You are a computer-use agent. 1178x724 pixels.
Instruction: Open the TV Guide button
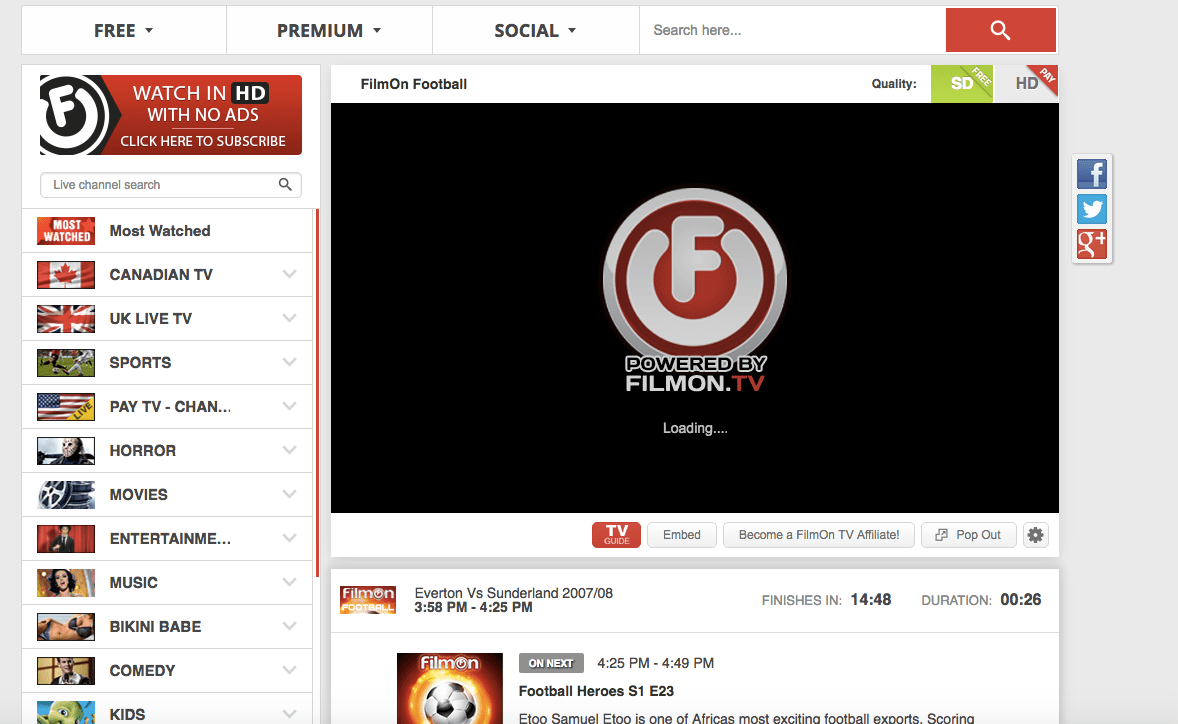[616, 535]
